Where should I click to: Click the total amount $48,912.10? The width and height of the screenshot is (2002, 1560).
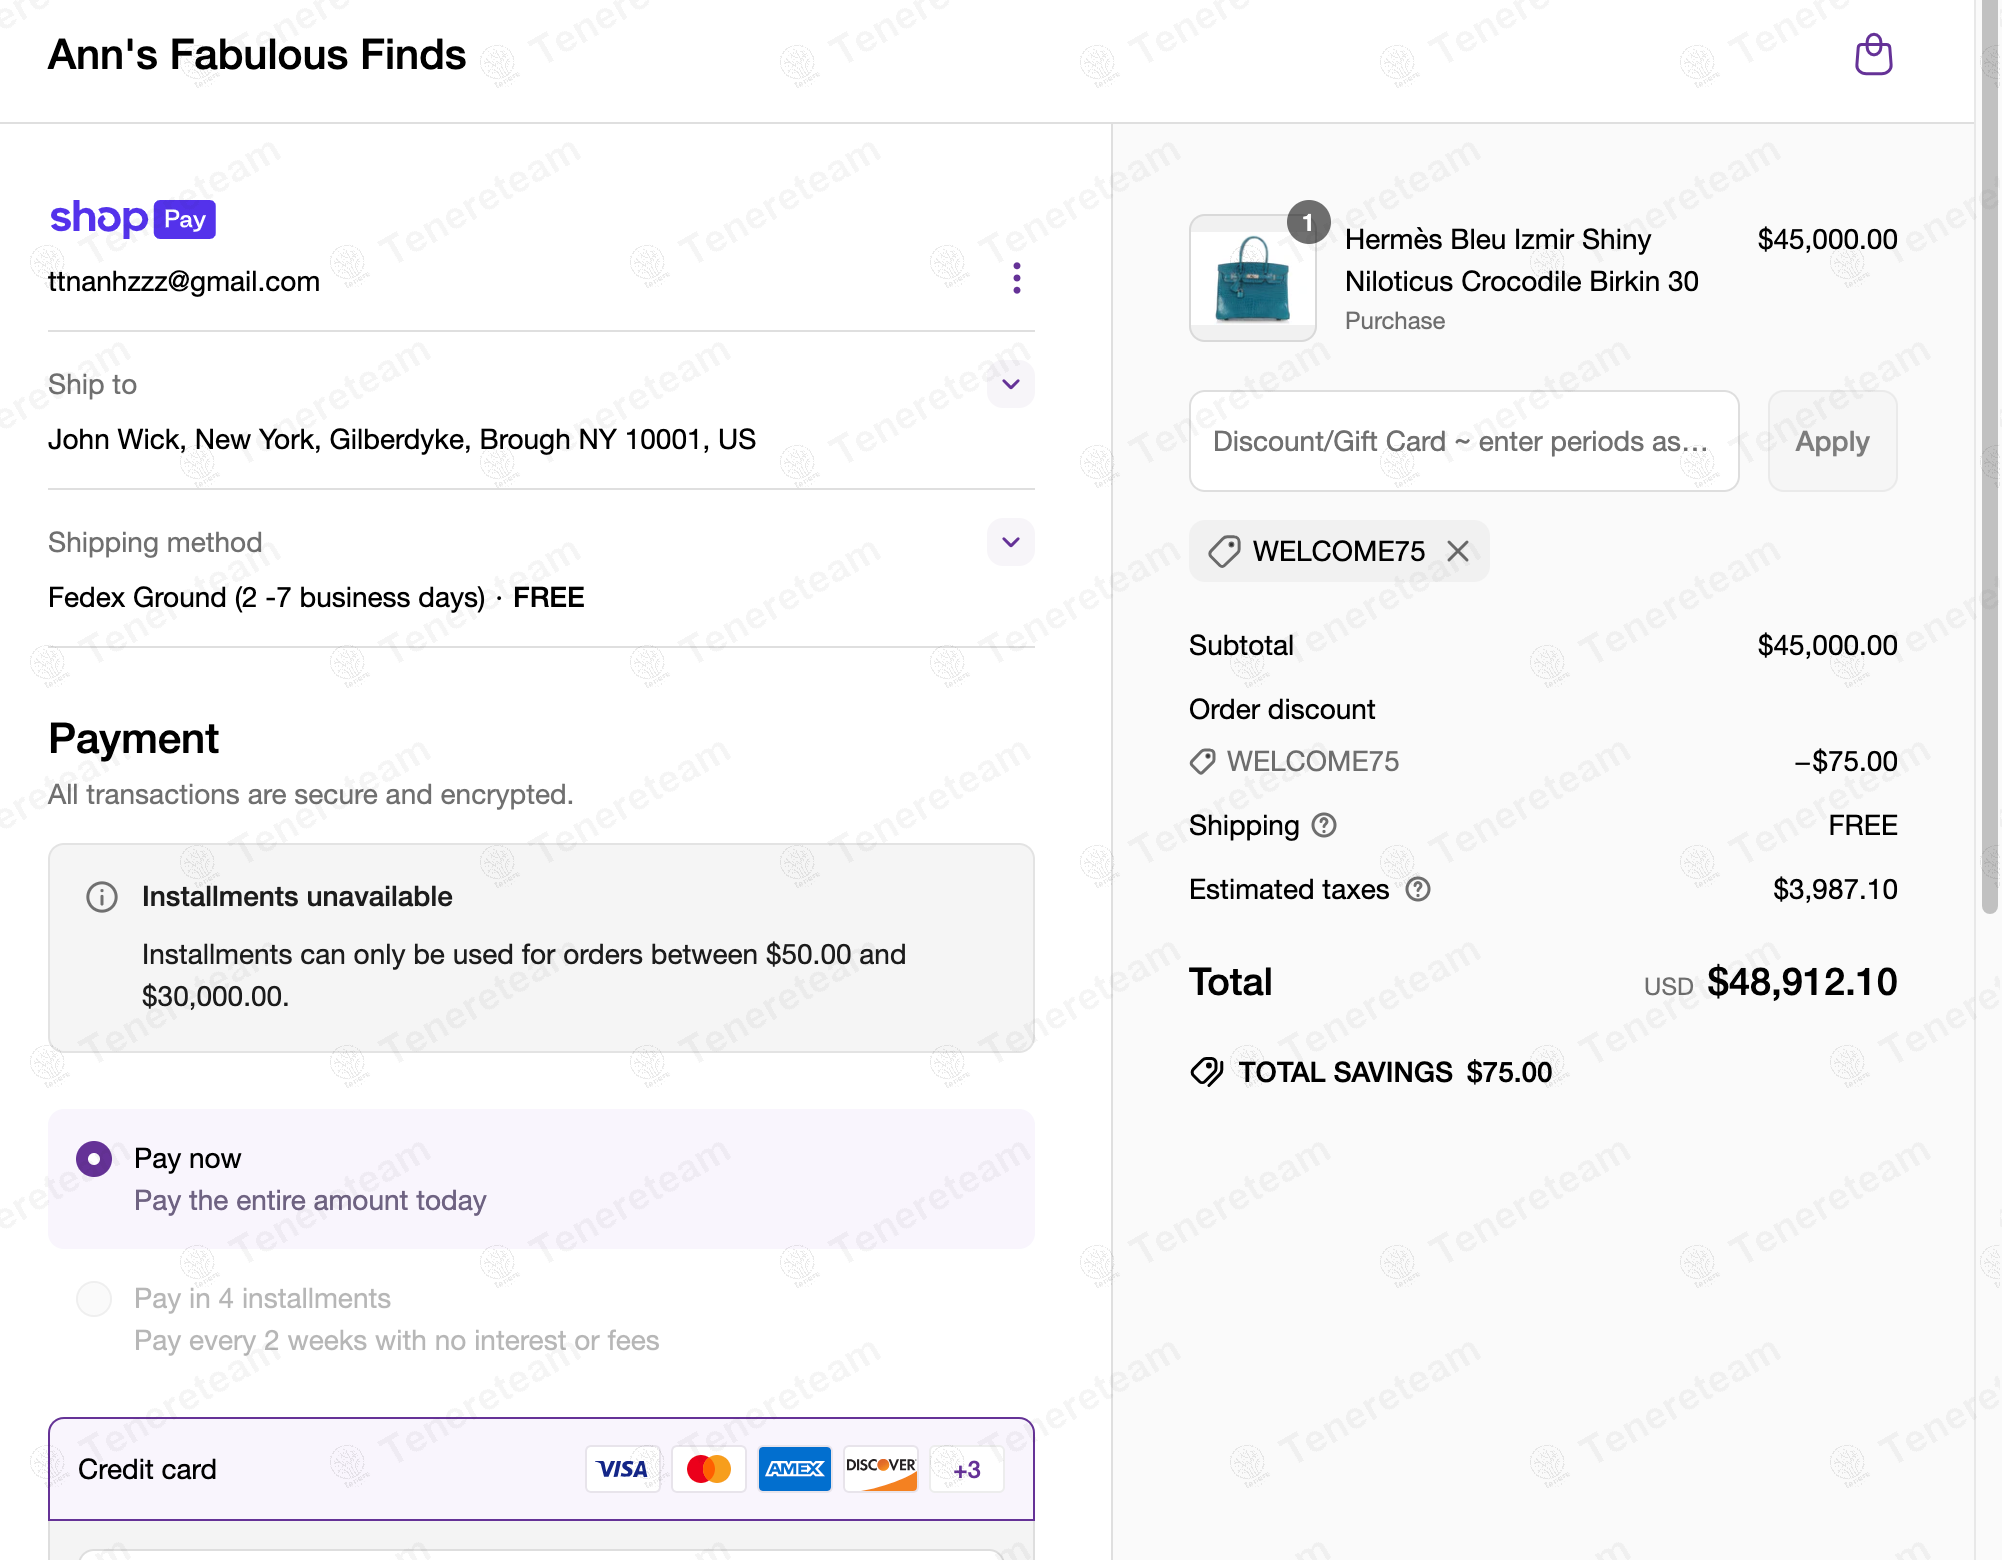click(x=1802, y=982)
